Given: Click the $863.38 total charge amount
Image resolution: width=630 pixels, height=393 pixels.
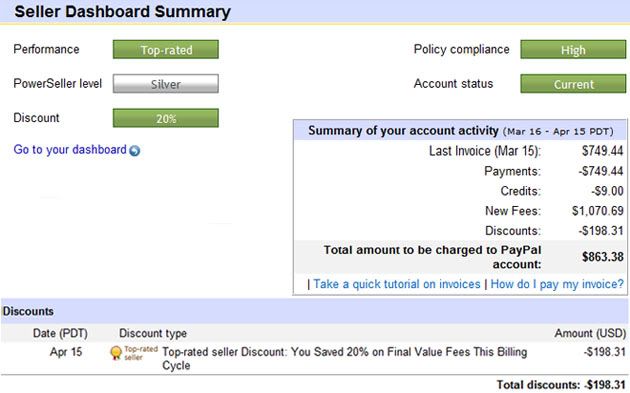Looking at the screenshot, I should (x=603, y=257).
